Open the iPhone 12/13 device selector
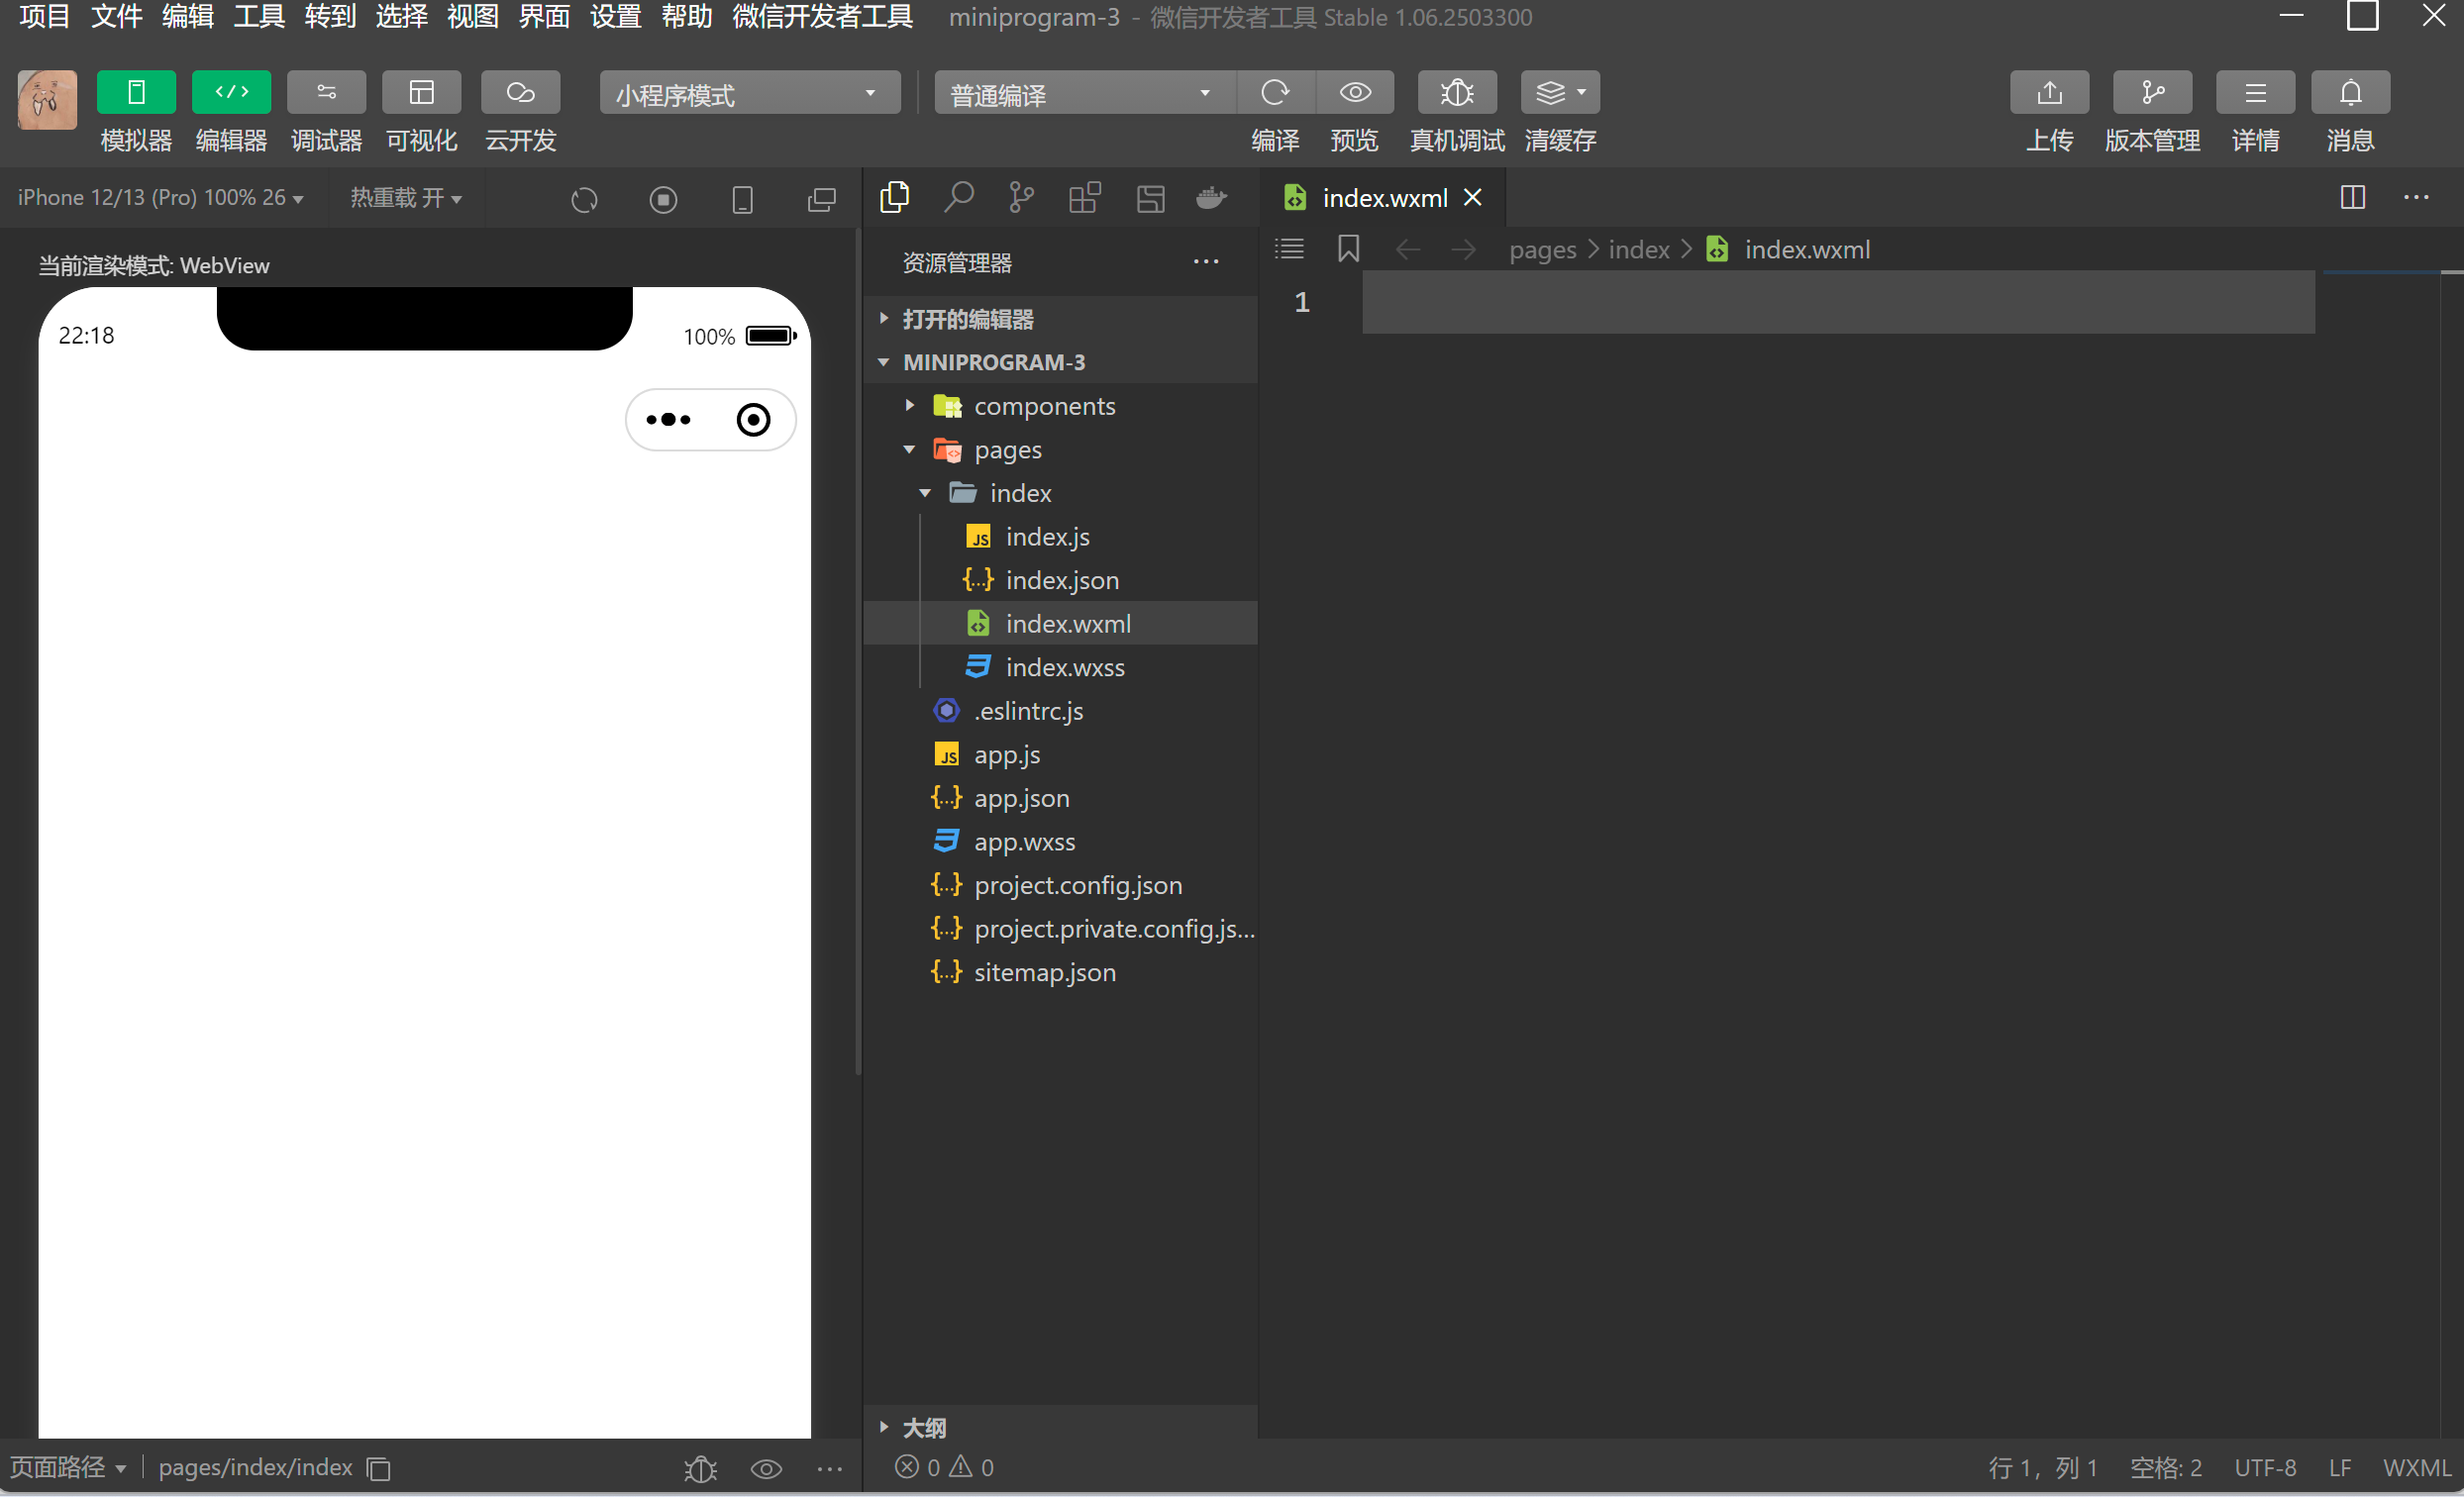Viewport: 2464px width, 1497px height. (x=160, y=197)
